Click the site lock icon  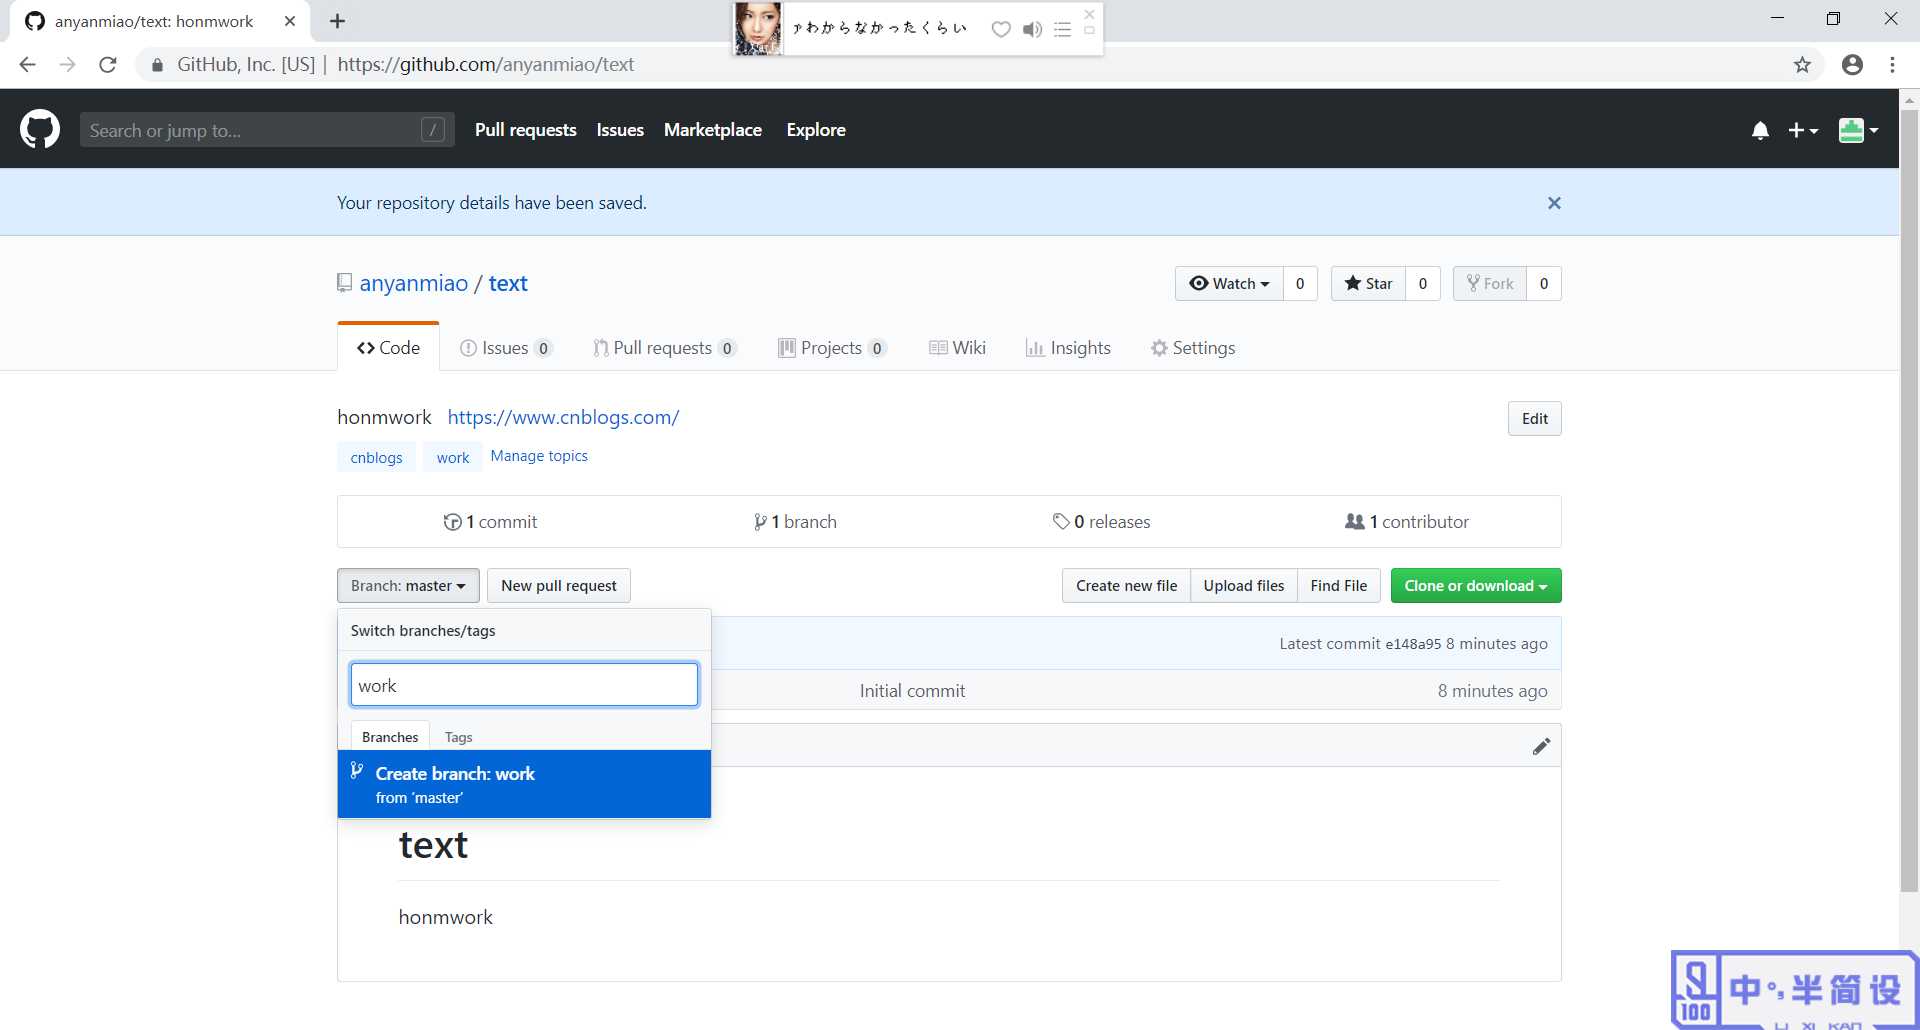pyautogui.click(x=157, y=65)
